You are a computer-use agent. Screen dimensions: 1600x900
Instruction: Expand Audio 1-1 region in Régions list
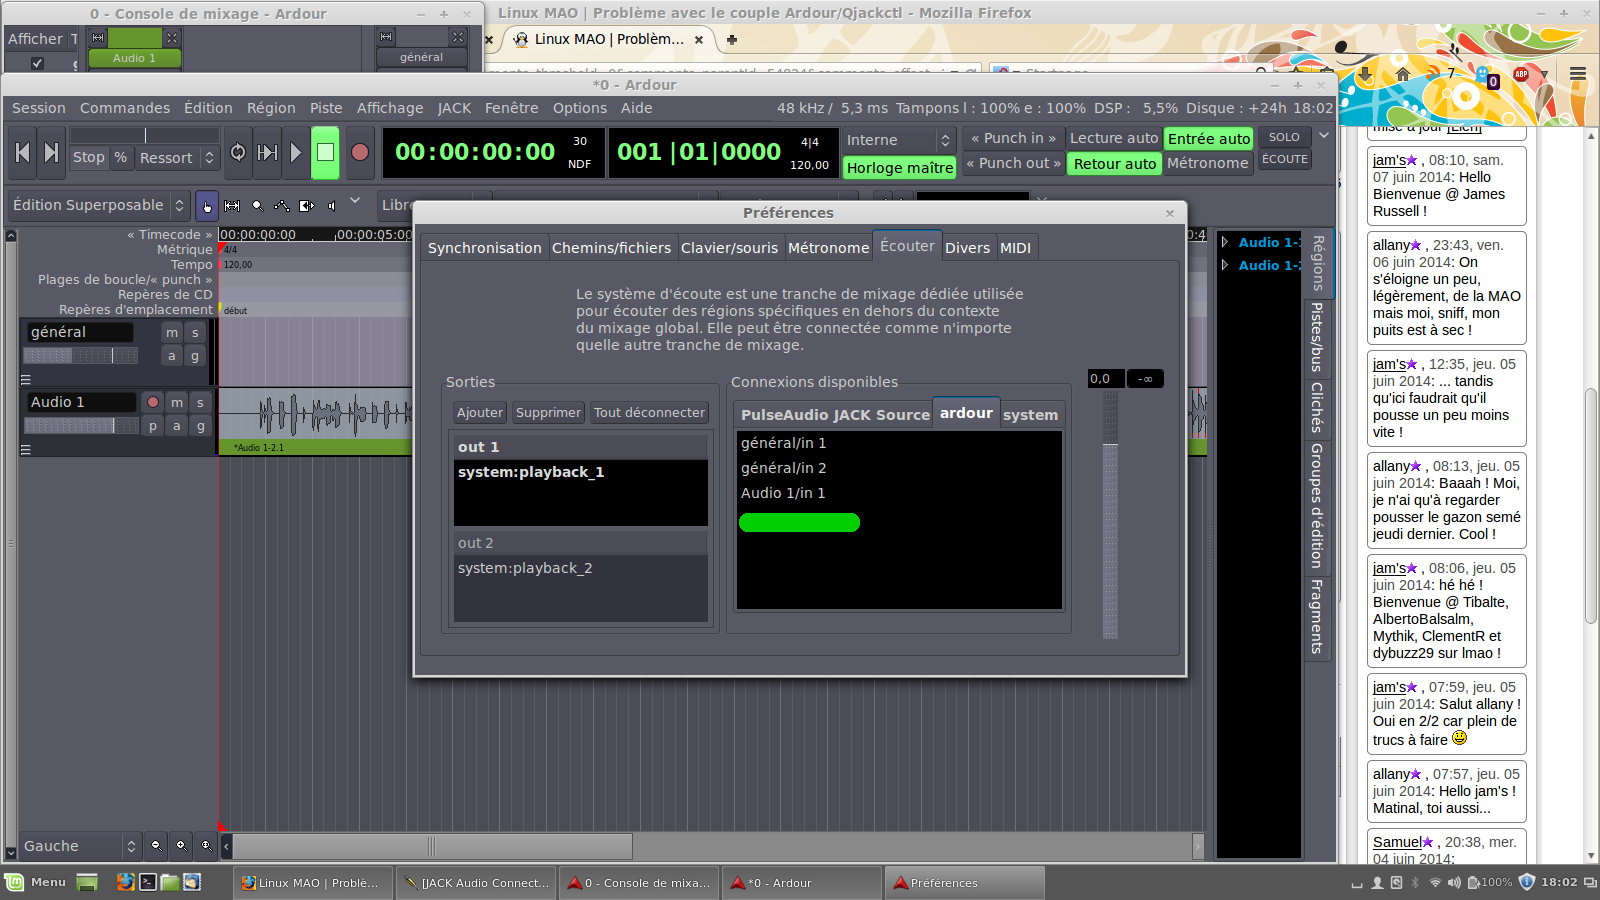tap(1225, 242)
